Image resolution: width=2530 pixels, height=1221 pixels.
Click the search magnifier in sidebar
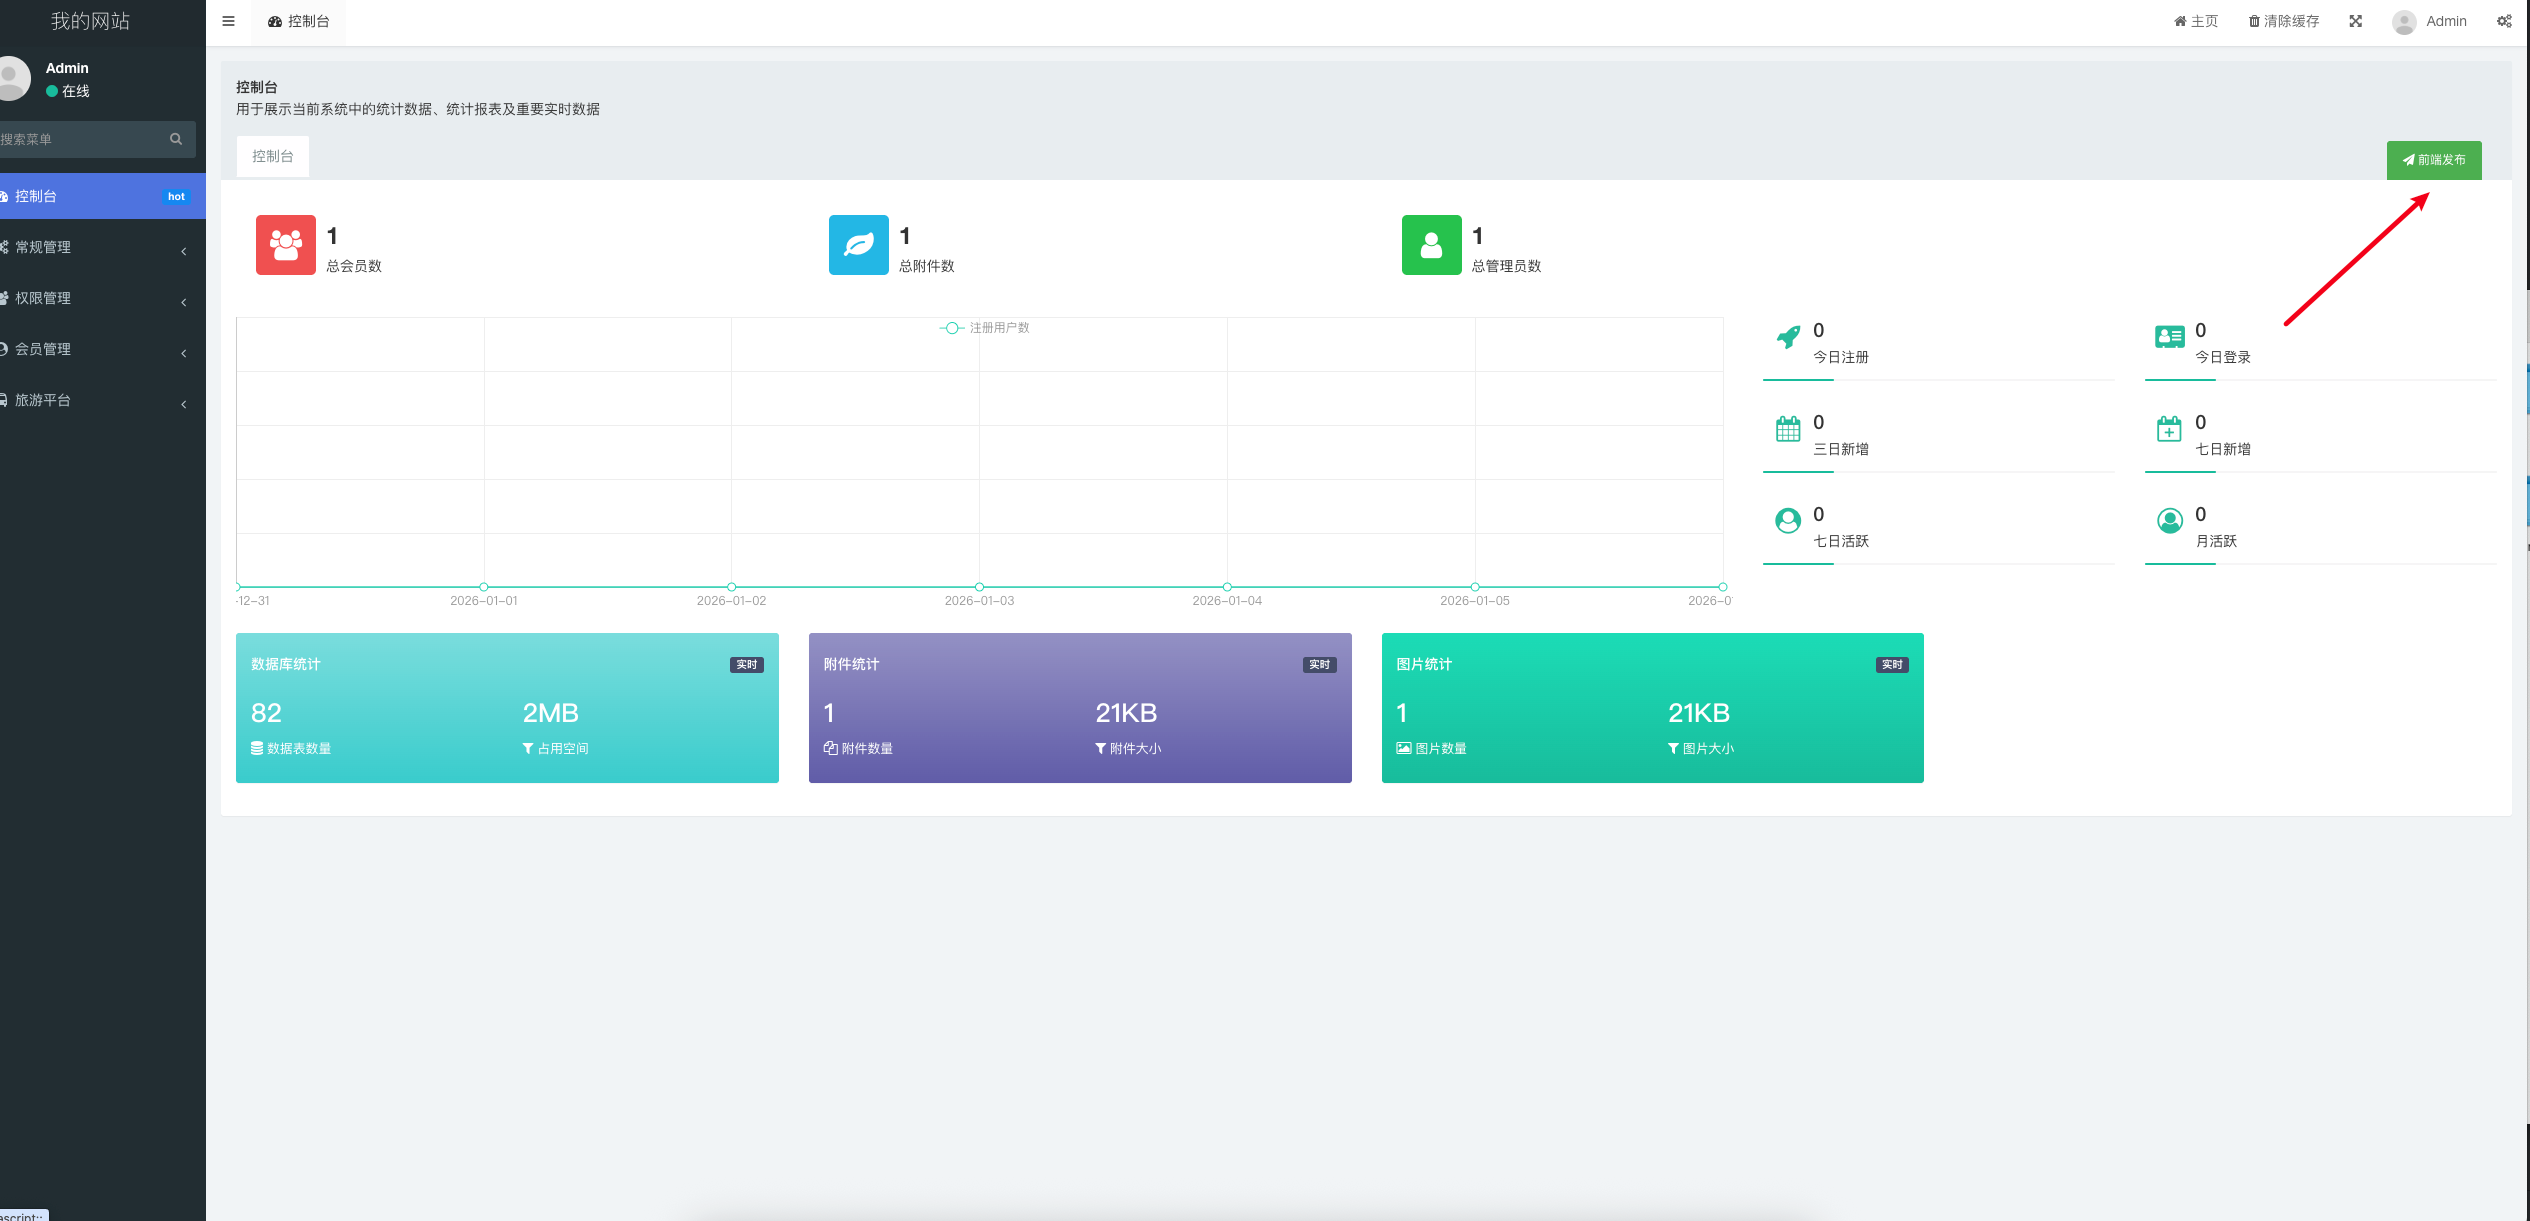pyautogui.click(x=176, y=139)
